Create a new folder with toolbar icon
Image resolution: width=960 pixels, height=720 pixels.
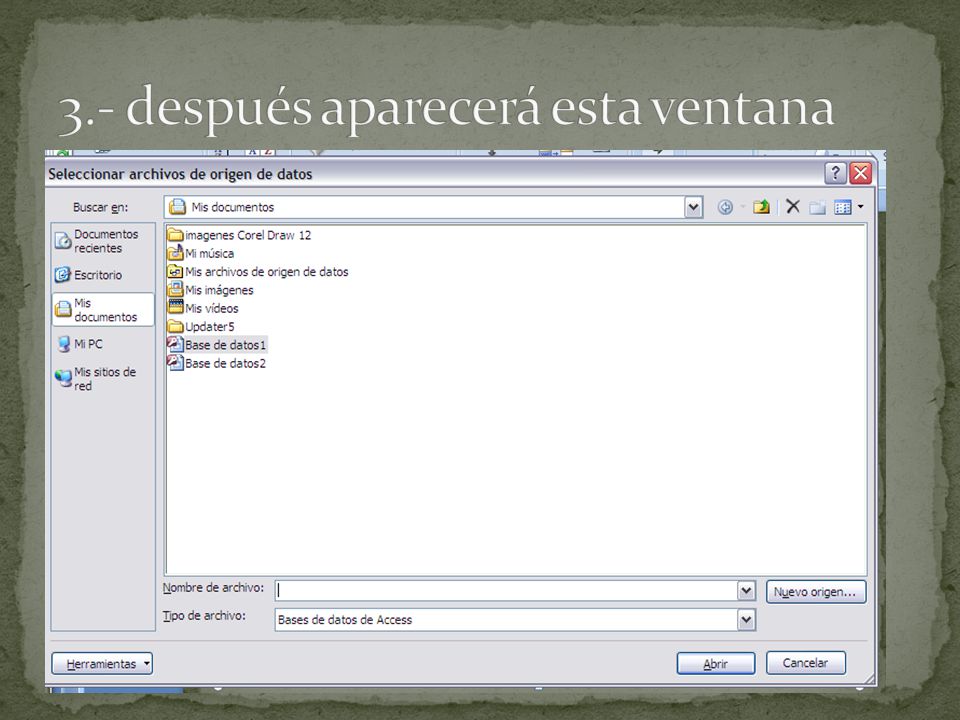[x=817, y=208]
